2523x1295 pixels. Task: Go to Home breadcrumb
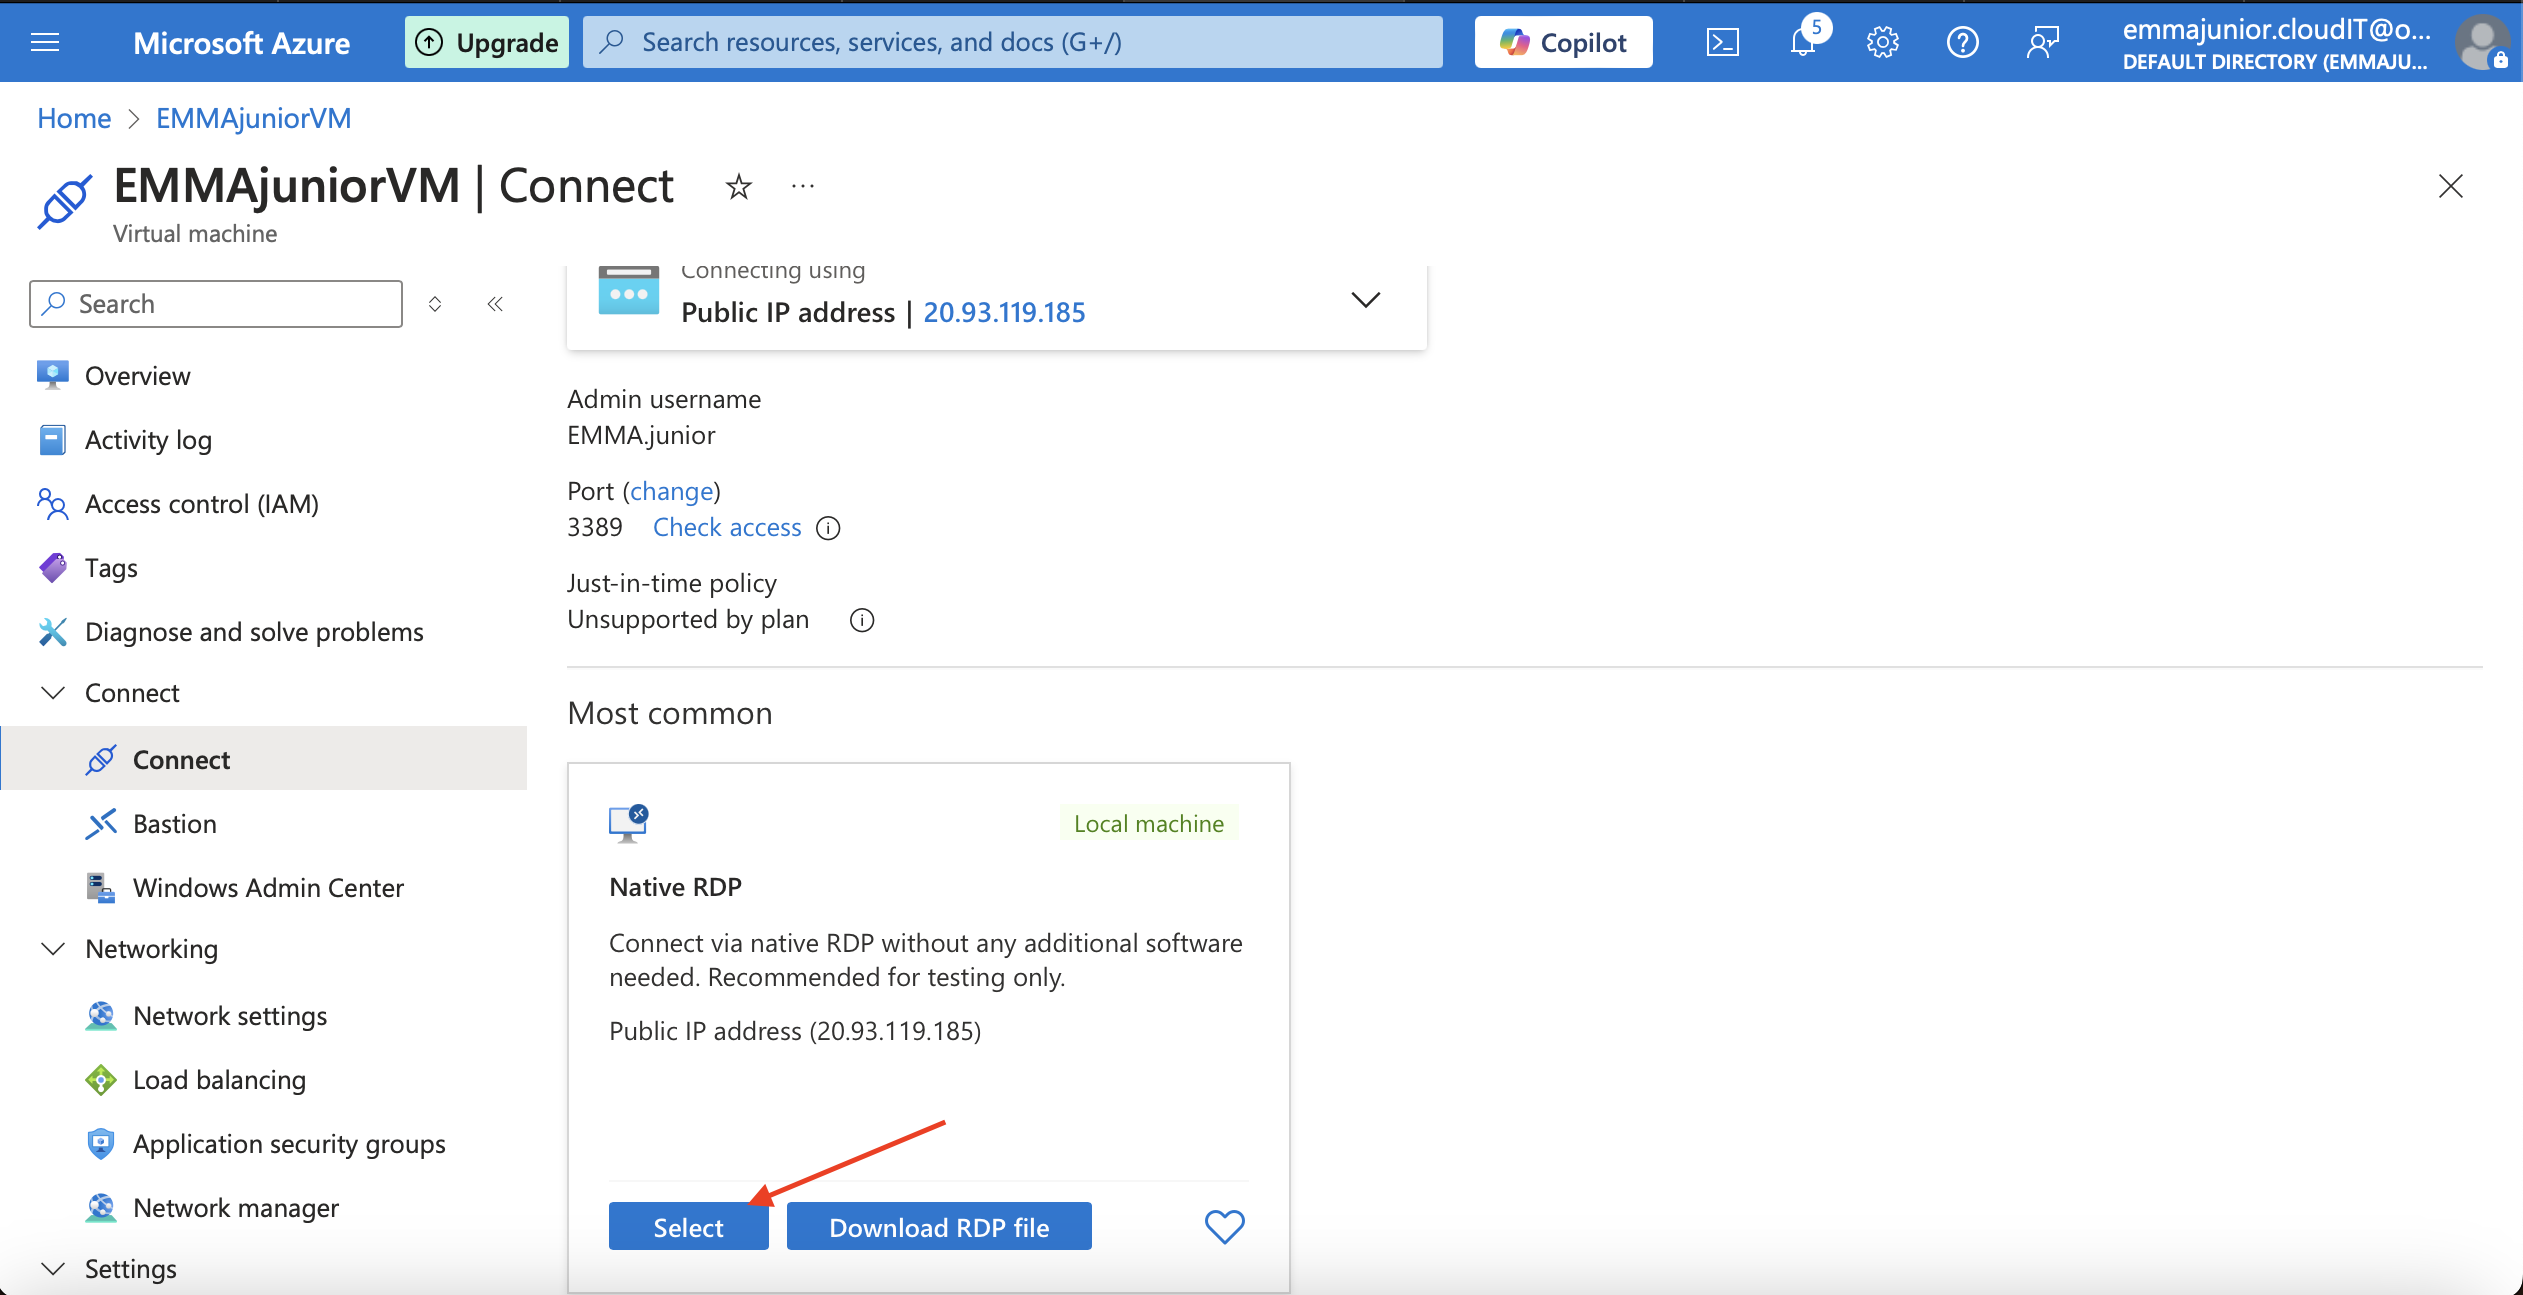74,118
